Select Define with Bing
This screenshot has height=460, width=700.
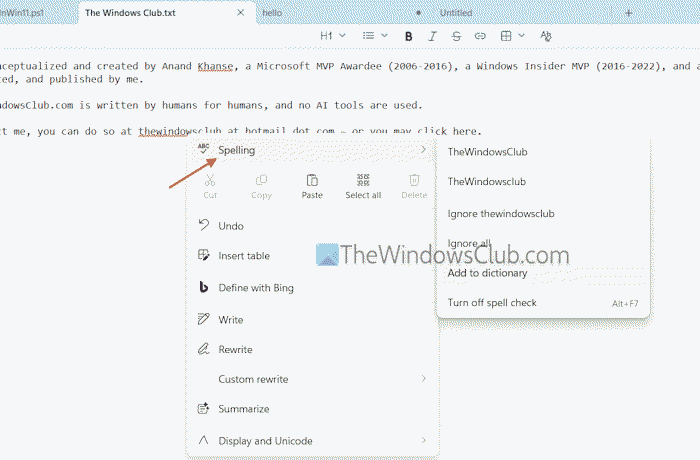[312, 288]
